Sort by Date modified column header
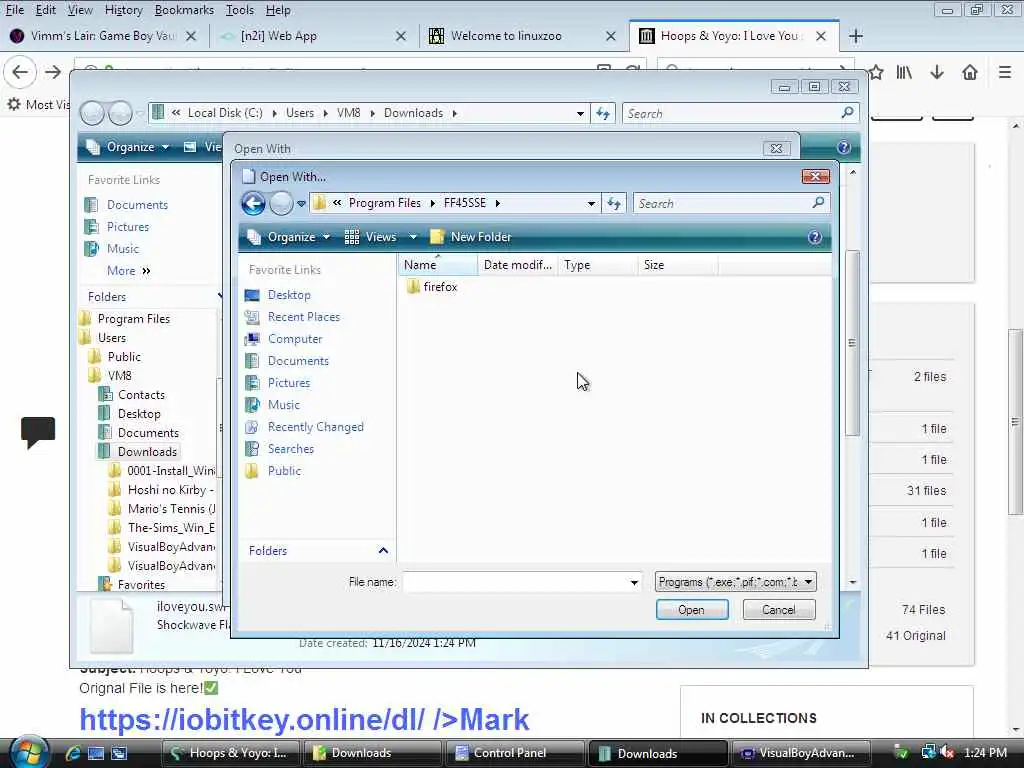The height and width of the screenshot is (768, 1024). (x=518, y=265)
